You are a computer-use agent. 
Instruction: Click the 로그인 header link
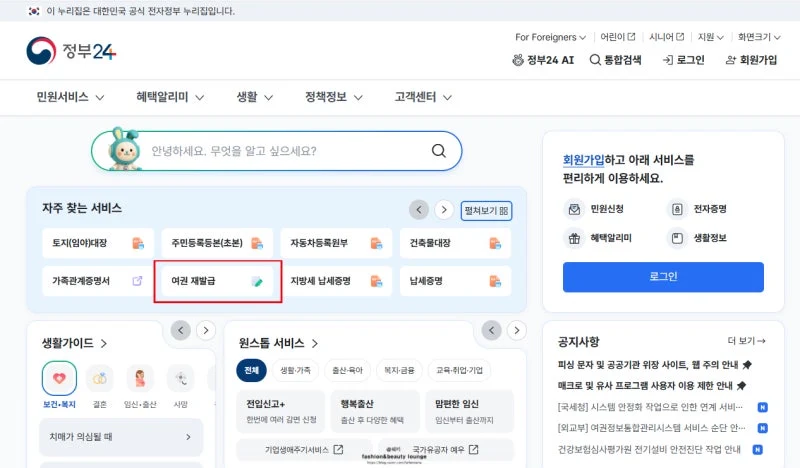tap(683, 60)
